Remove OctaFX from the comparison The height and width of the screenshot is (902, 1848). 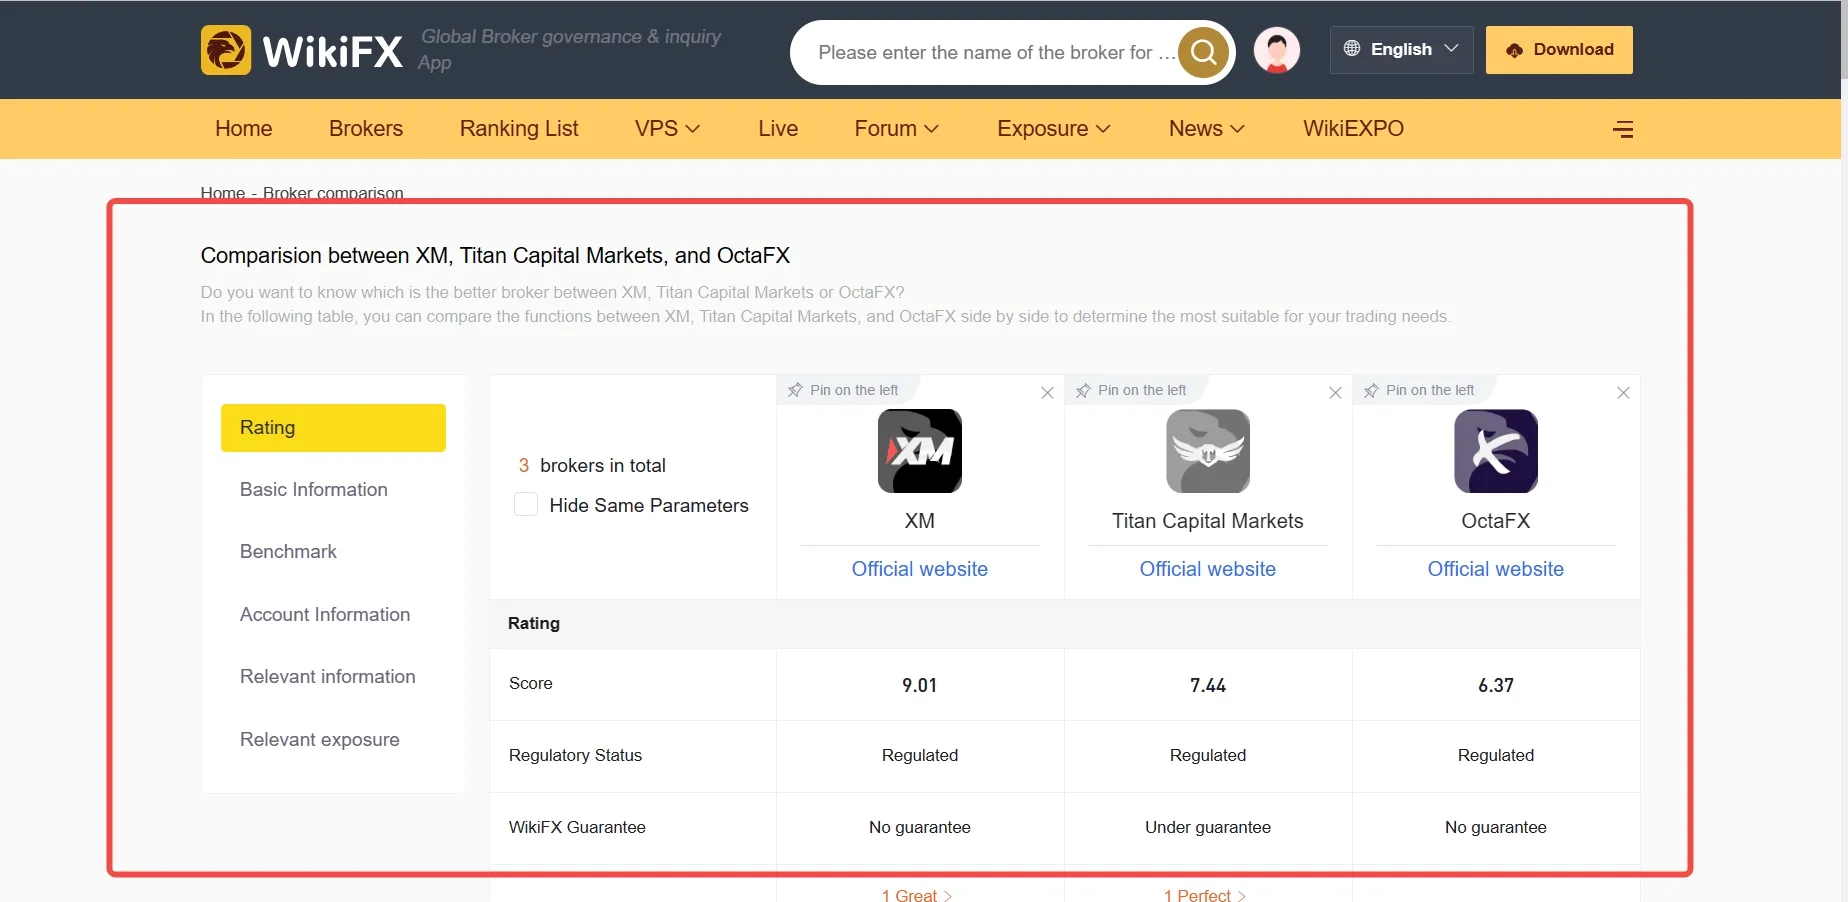coord(1623,393)
